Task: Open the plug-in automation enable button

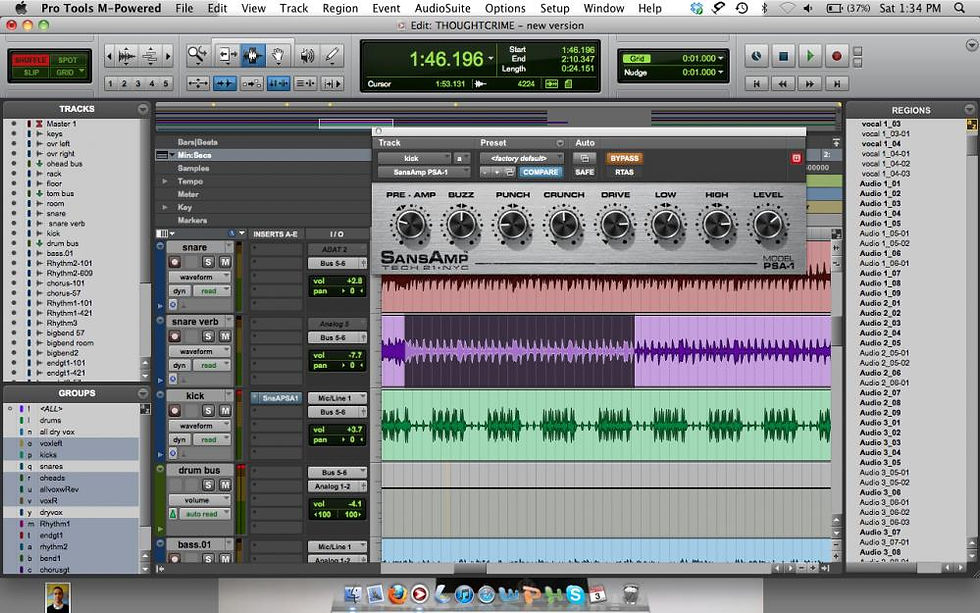Action: click(584, 158)
